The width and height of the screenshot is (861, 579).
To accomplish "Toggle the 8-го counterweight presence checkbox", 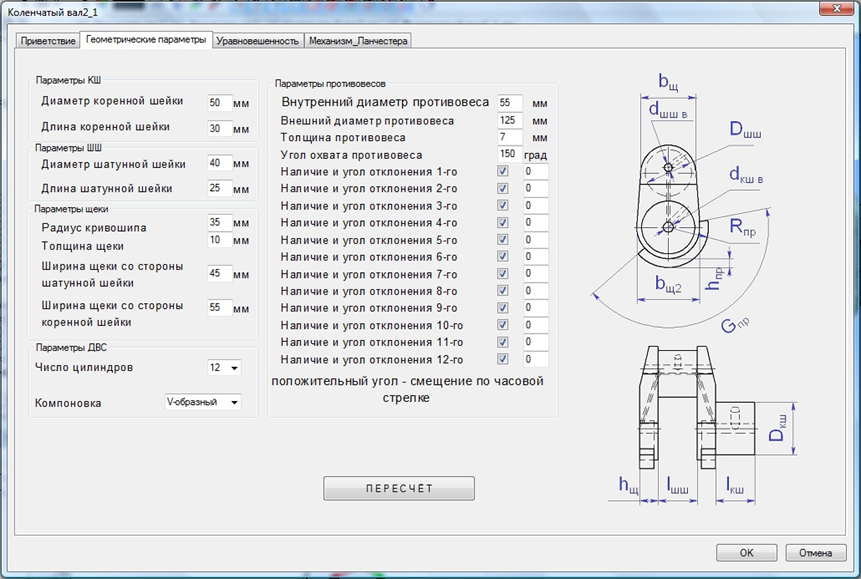I will point(502,291).
